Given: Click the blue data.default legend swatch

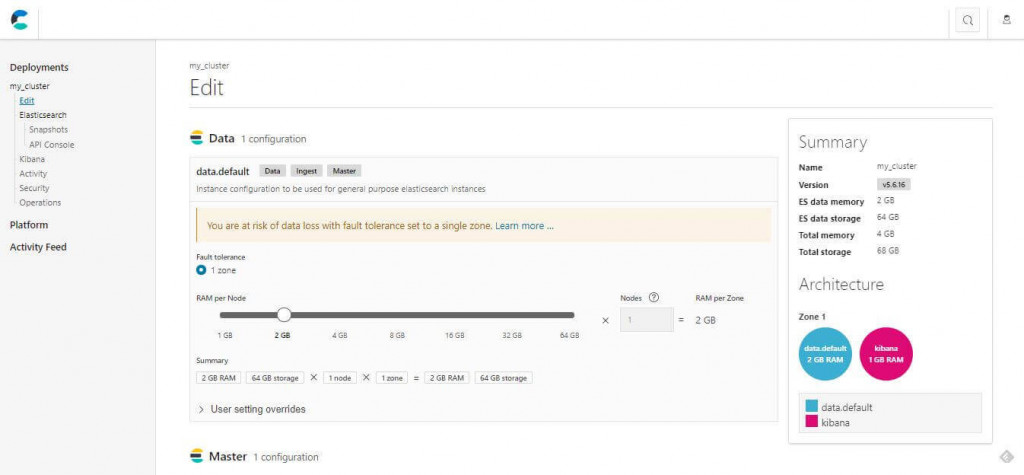Looking at the screenshot, I should (x=811, y=406).
